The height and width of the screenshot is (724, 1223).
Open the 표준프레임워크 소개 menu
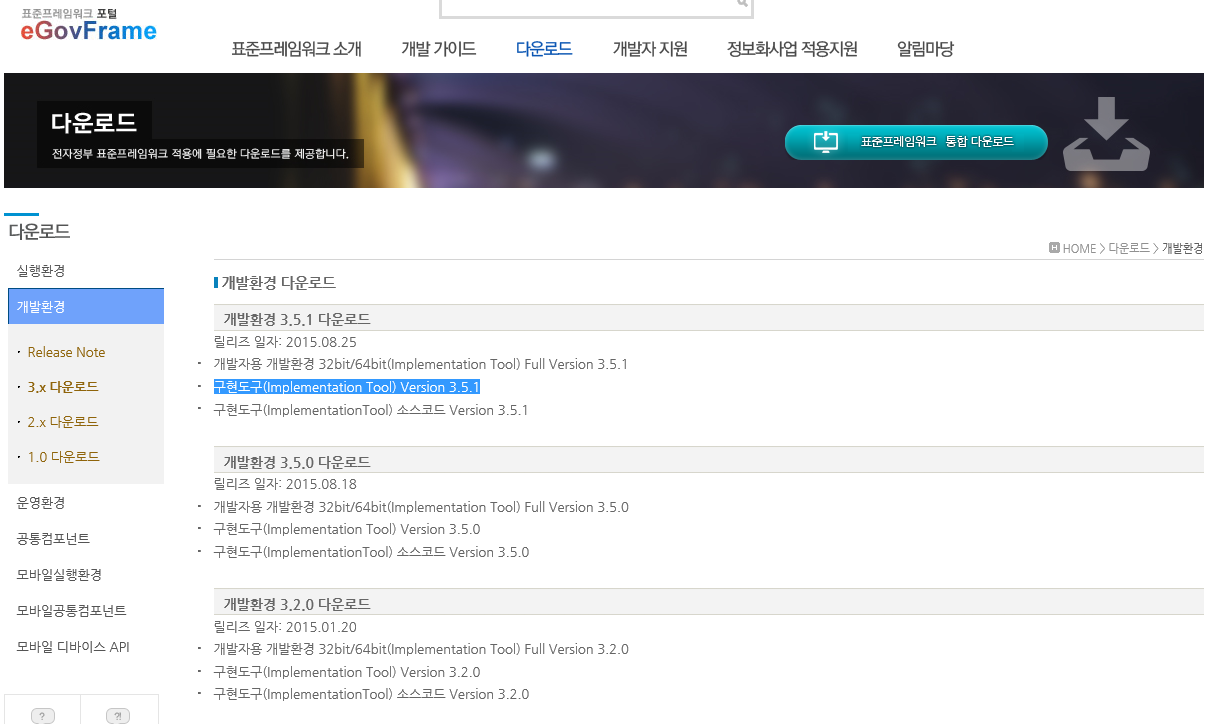(296, 49)
